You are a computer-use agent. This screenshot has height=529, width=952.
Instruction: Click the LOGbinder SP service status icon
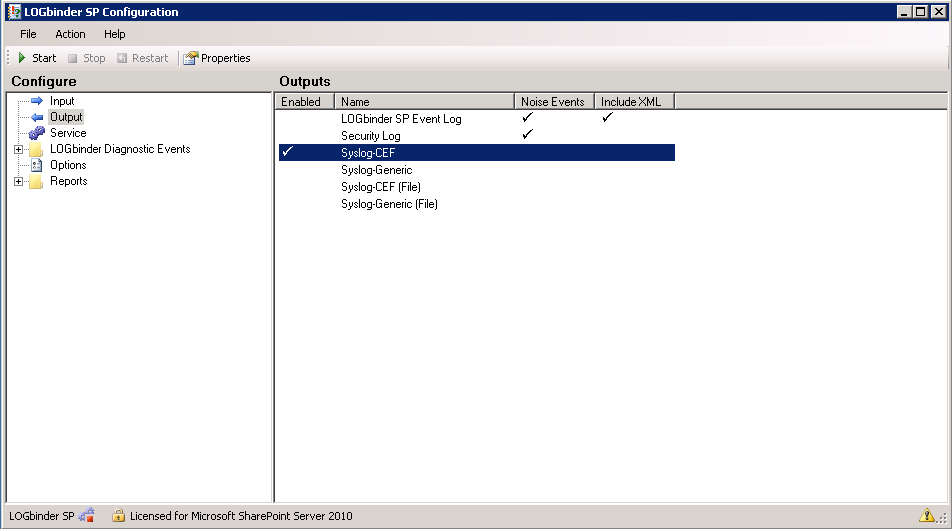pyautogui.click(x=86, y=515)
